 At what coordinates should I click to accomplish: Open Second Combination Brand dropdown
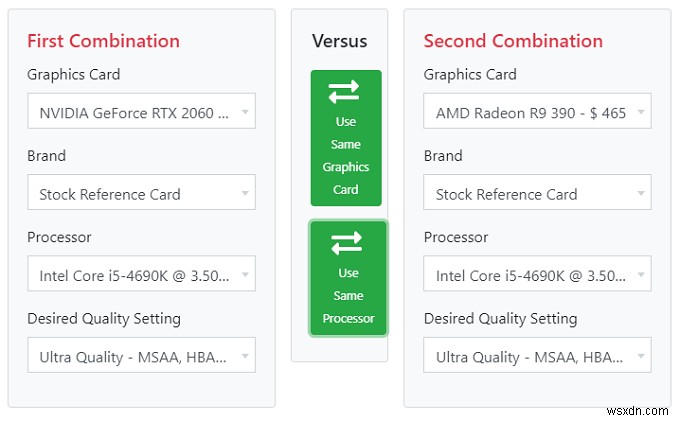point(537,193)
